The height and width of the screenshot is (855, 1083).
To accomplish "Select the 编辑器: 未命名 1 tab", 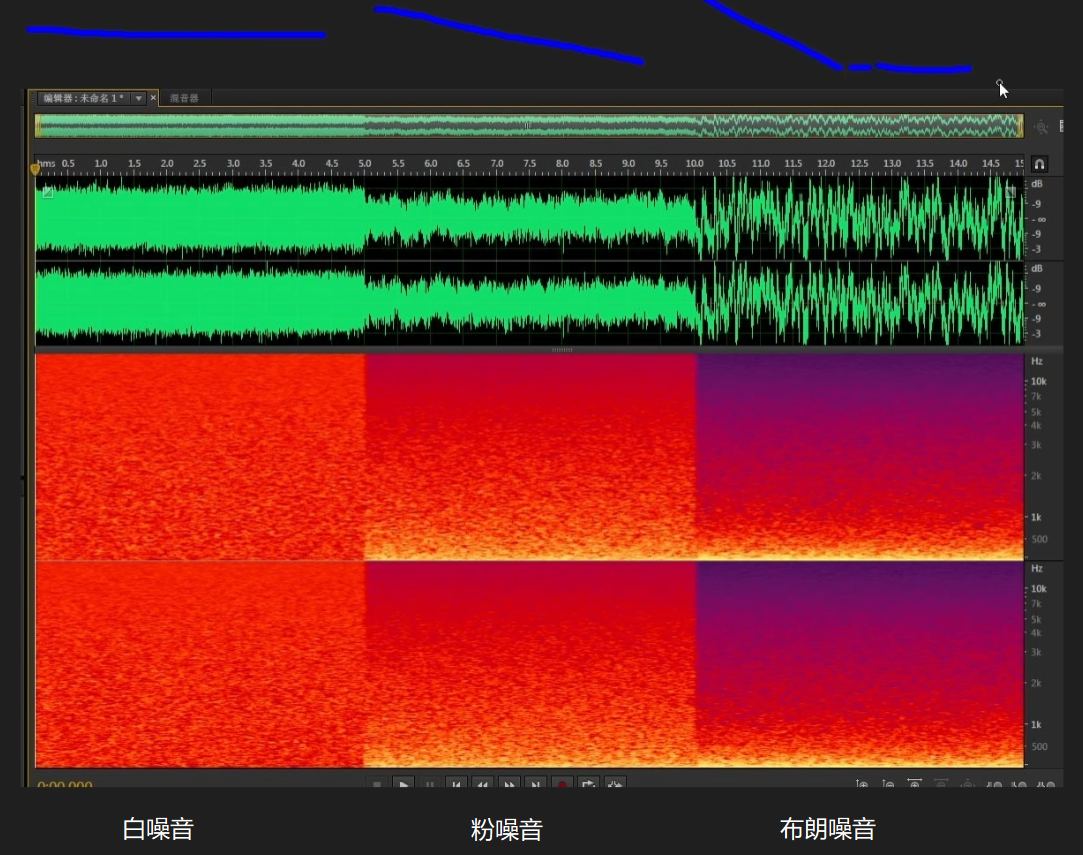I will tap(84, 98).
